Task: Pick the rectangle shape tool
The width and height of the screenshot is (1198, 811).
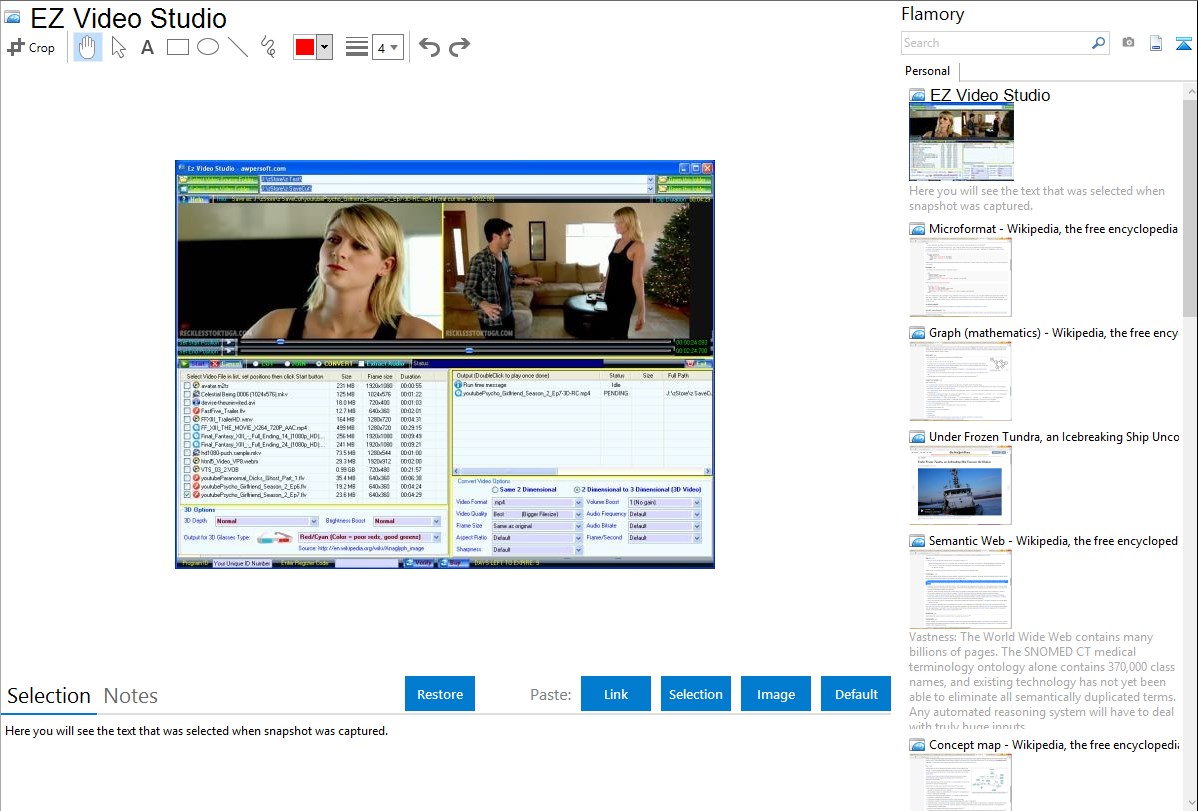Action: (178, 47)
